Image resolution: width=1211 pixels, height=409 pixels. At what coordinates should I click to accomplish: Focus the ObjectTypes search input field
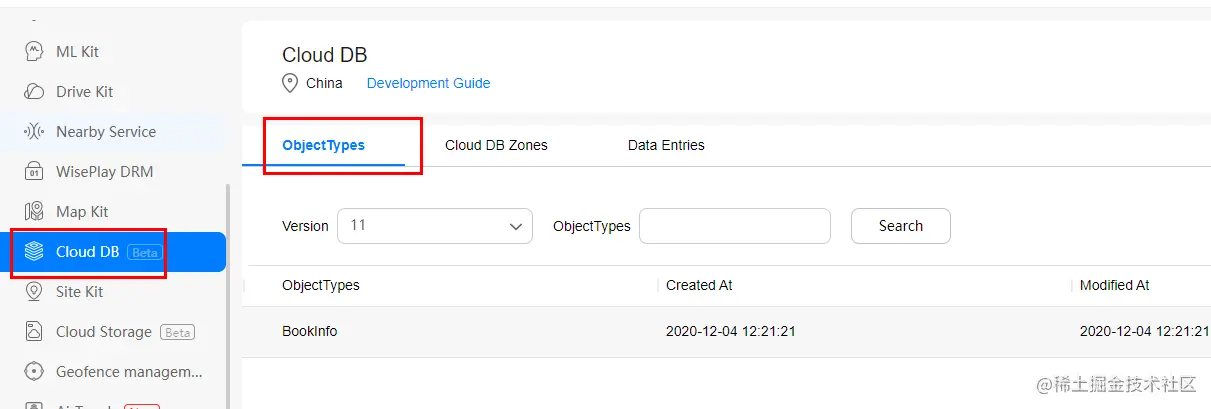tap(735, 226)
